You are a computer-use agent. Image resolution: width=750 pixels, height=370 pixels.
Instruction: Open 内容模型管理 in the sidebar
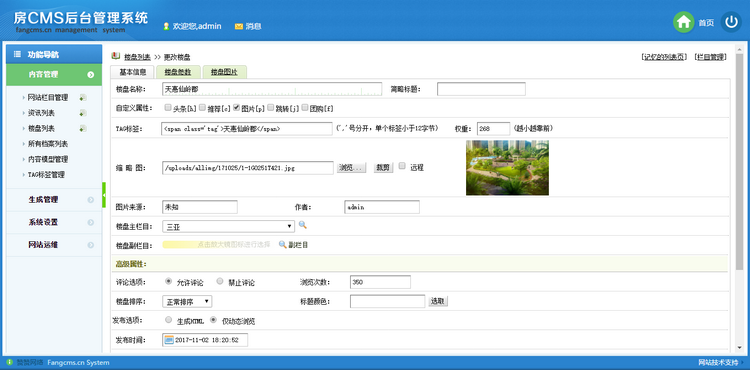pos(48,159)
